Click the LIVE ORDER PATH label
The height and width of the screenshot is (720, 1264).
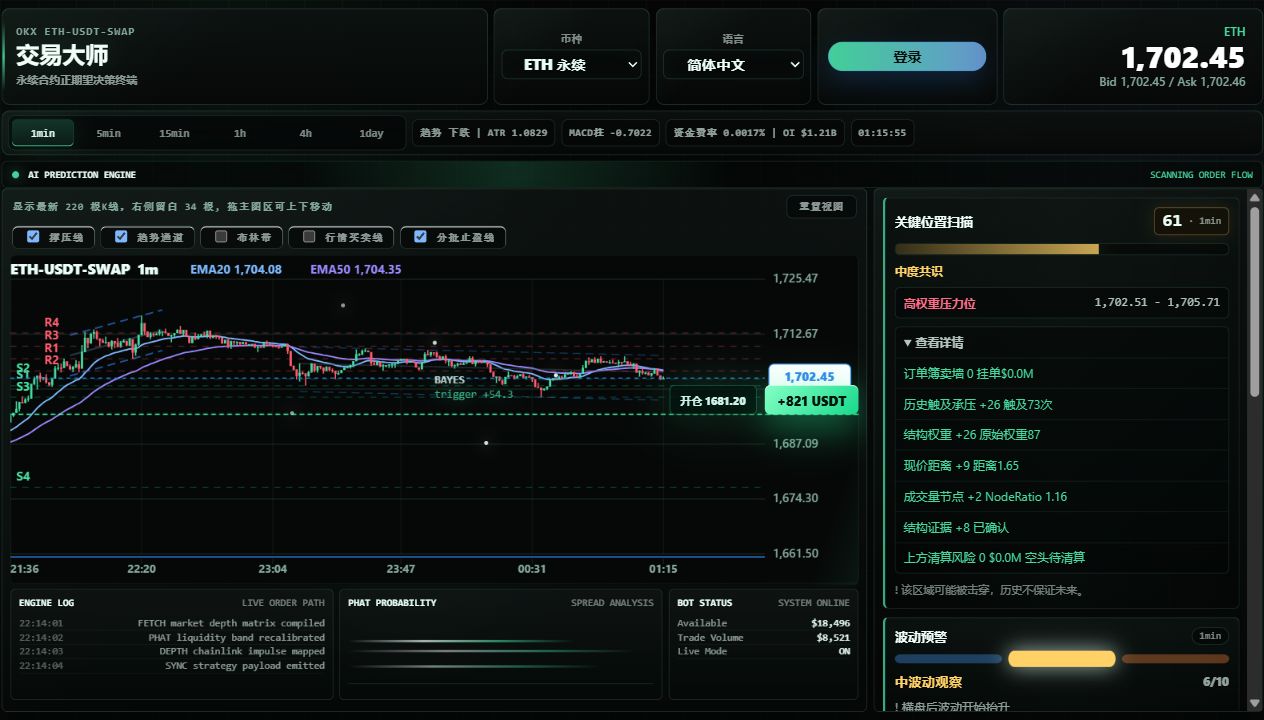(x=283, y=603)
